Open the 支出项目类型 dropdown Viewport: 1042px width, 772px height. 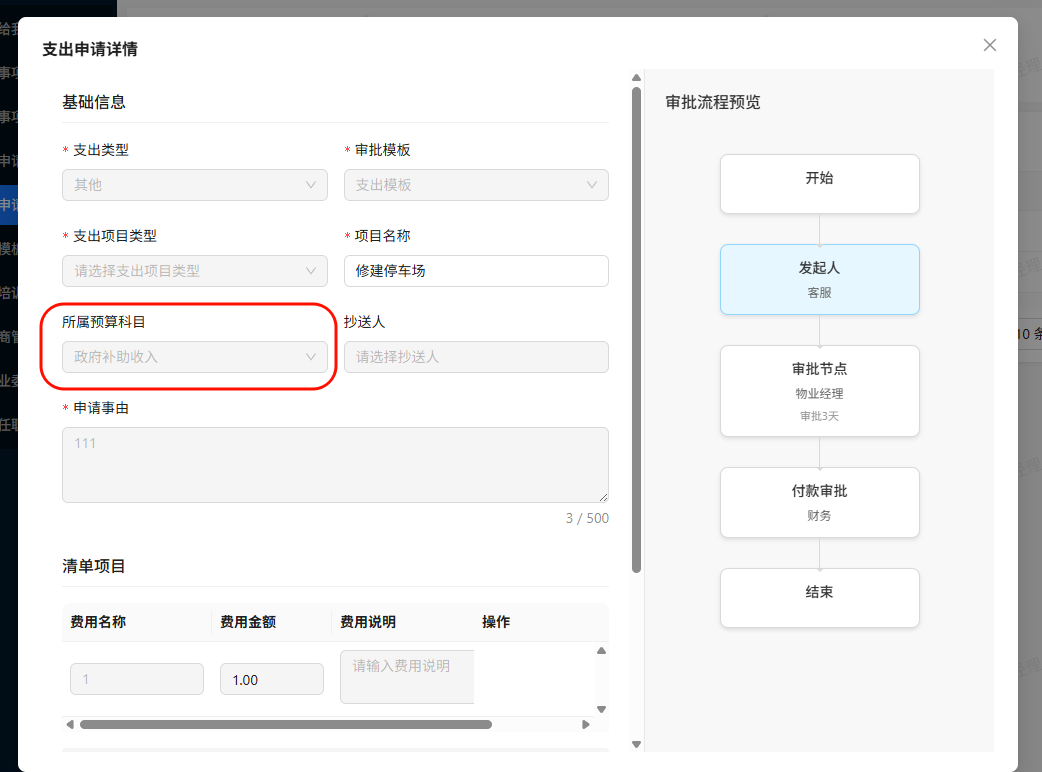click(194, 271)
